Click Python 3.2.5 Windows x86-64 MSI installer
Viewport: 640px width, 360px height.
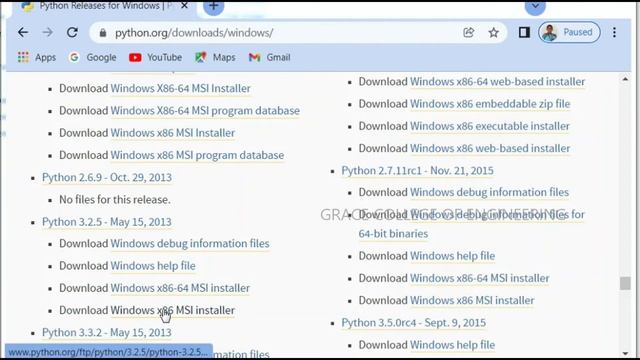tap(180, 288)
